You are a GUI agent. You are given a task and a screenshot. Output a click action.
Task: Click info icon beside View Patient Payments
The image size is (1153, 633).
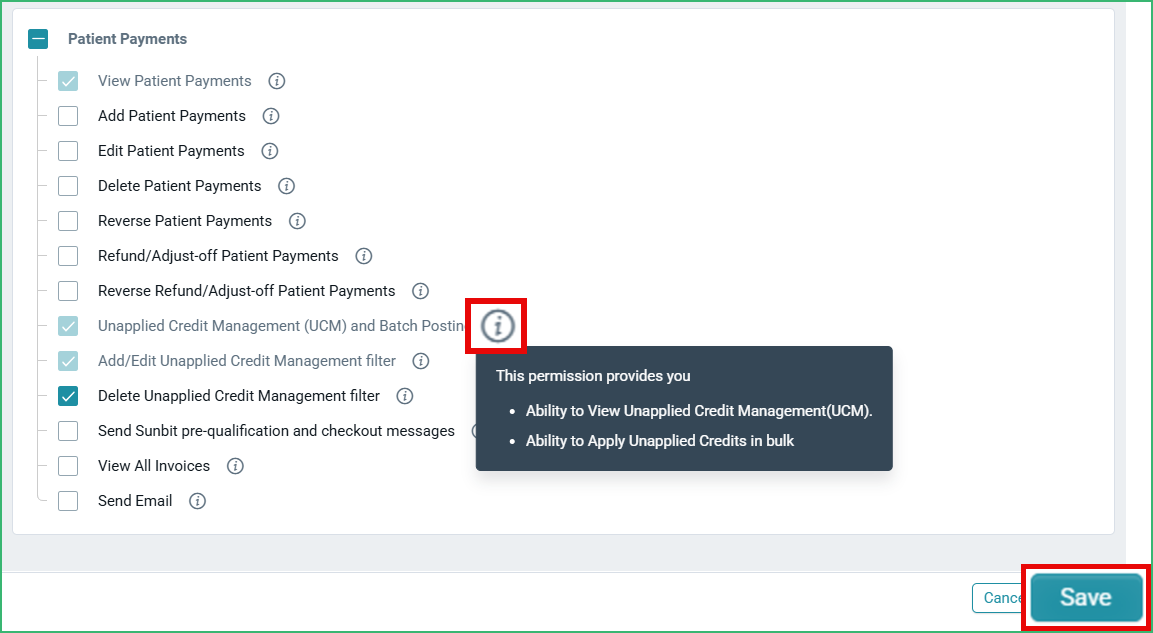276,81
